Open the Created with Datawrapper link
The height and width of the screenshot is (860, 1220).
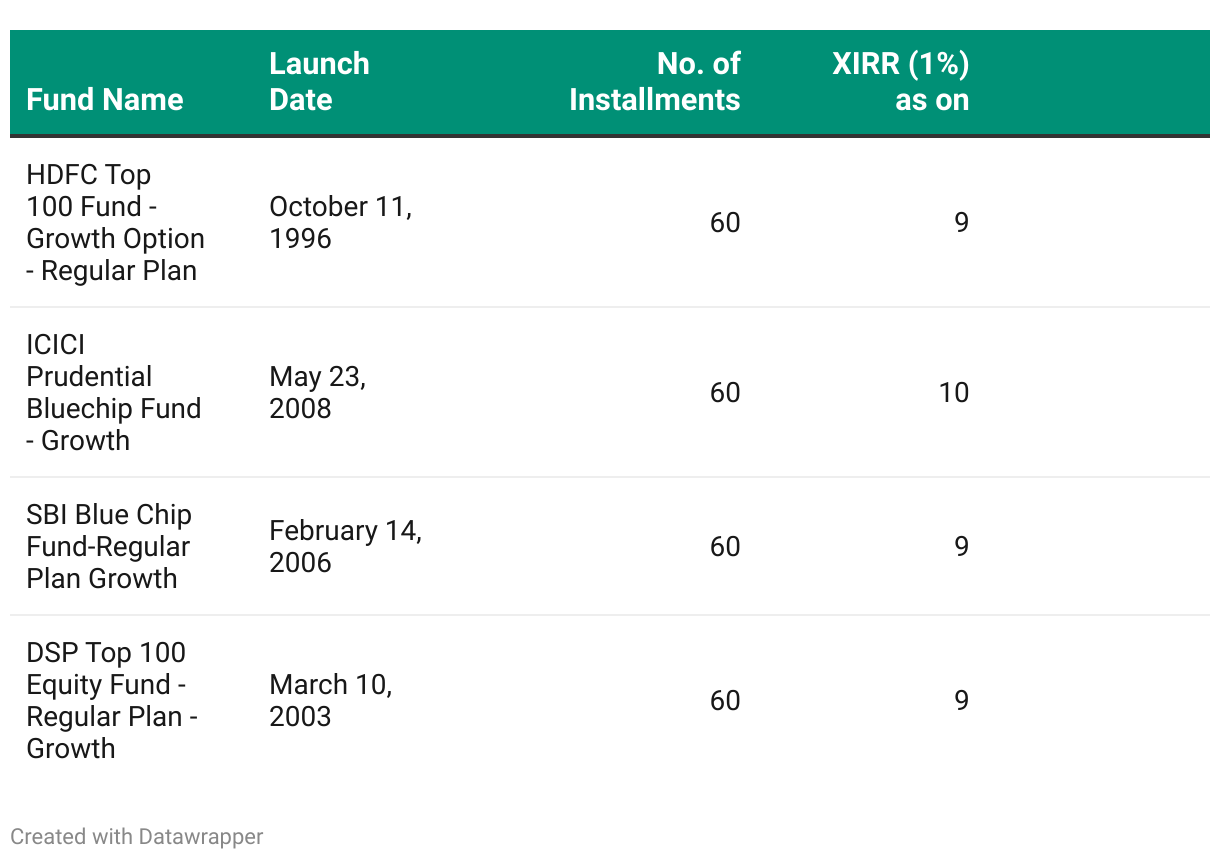click(x=137, y=836)
